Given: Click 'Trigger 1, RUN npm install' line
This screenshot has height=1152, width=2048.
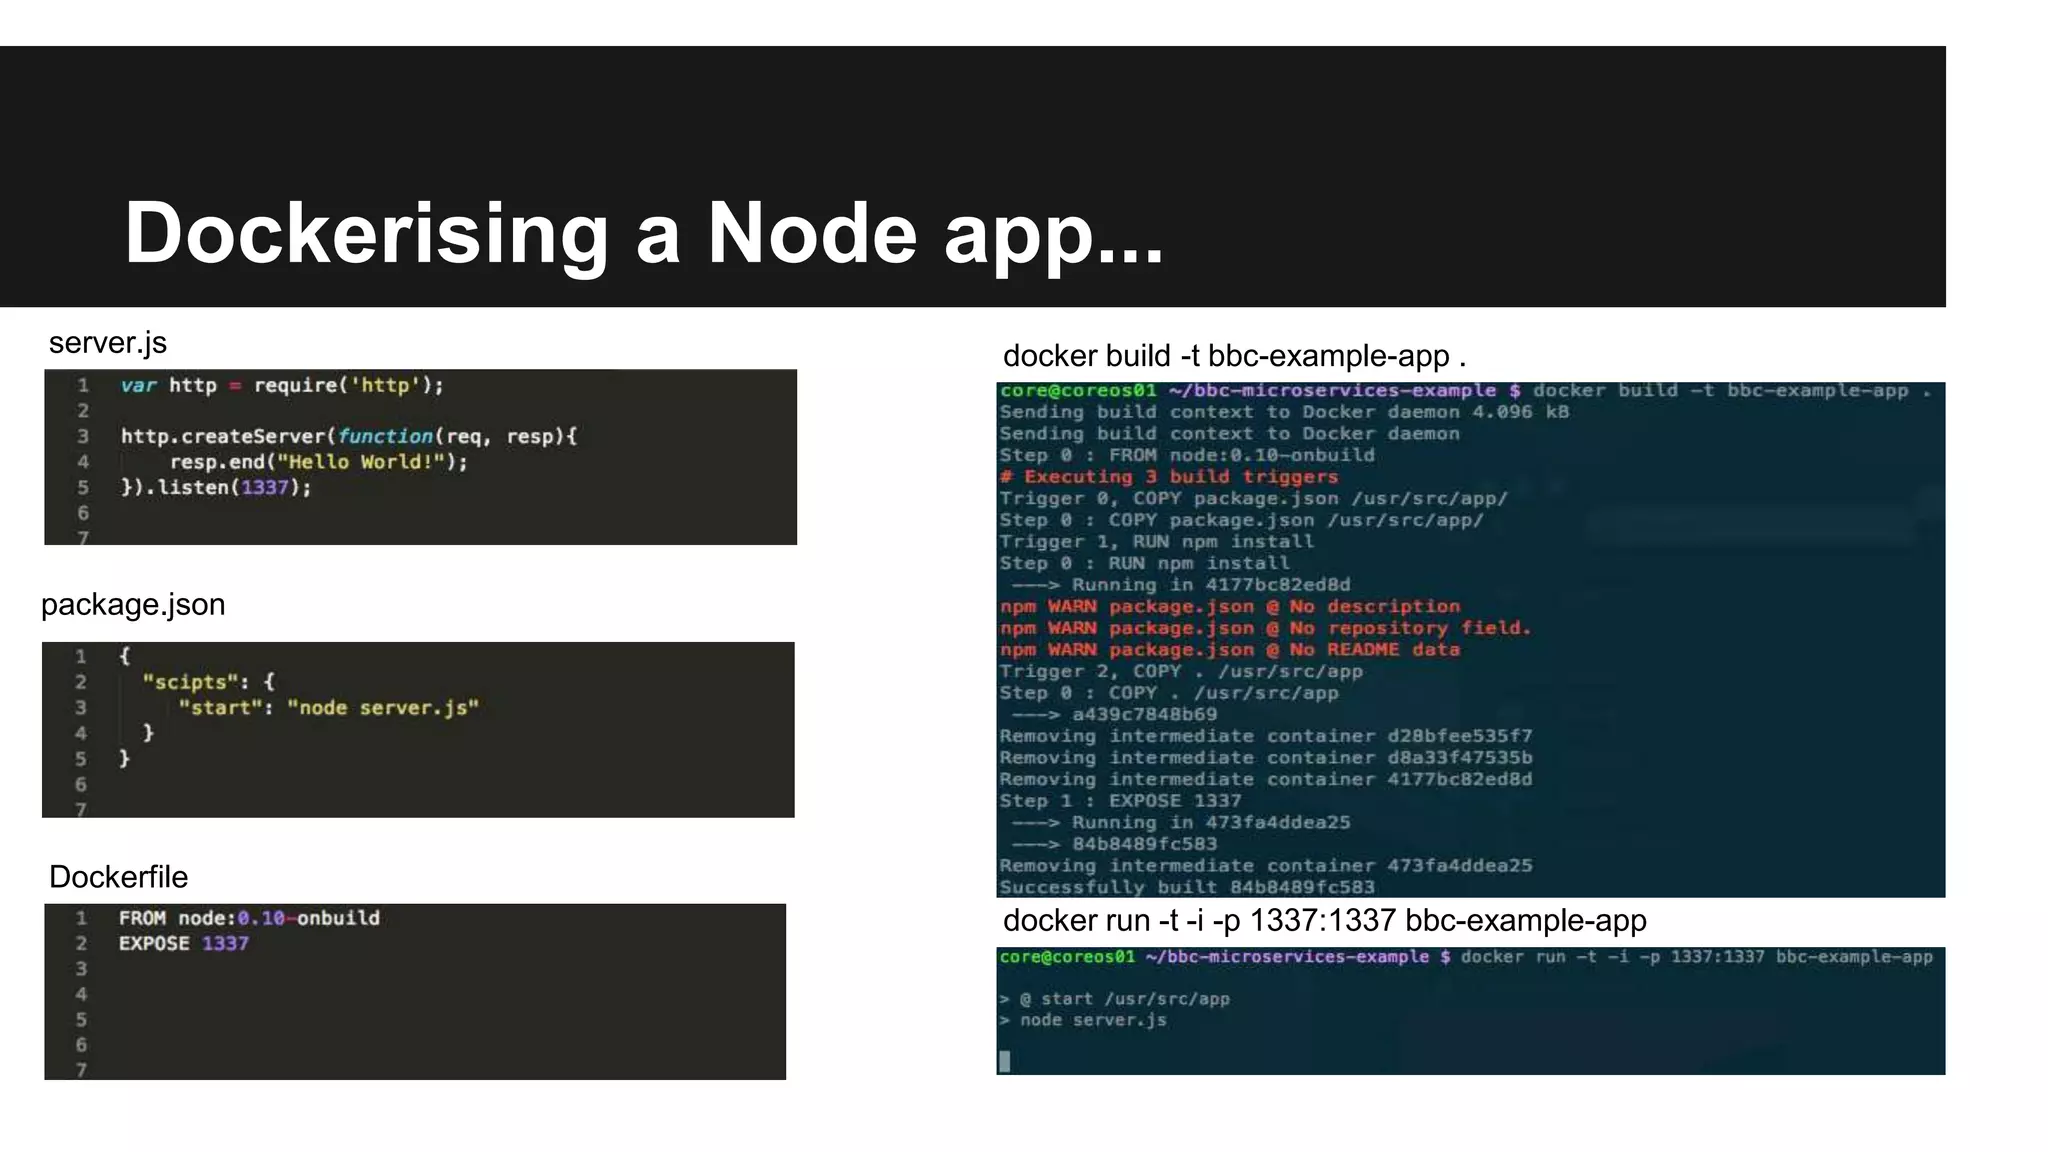Looking at the screenshot, I should [x=1157, y=542].
